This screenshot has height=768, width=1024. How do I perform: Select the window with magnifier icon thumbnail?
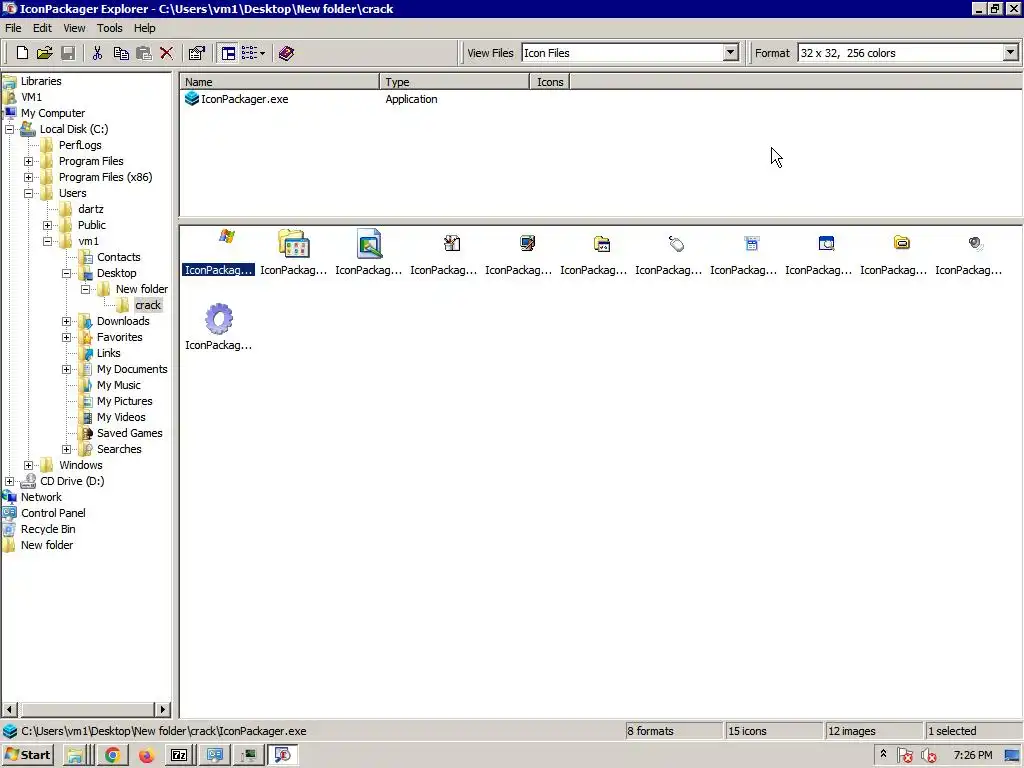coord(826,244)
